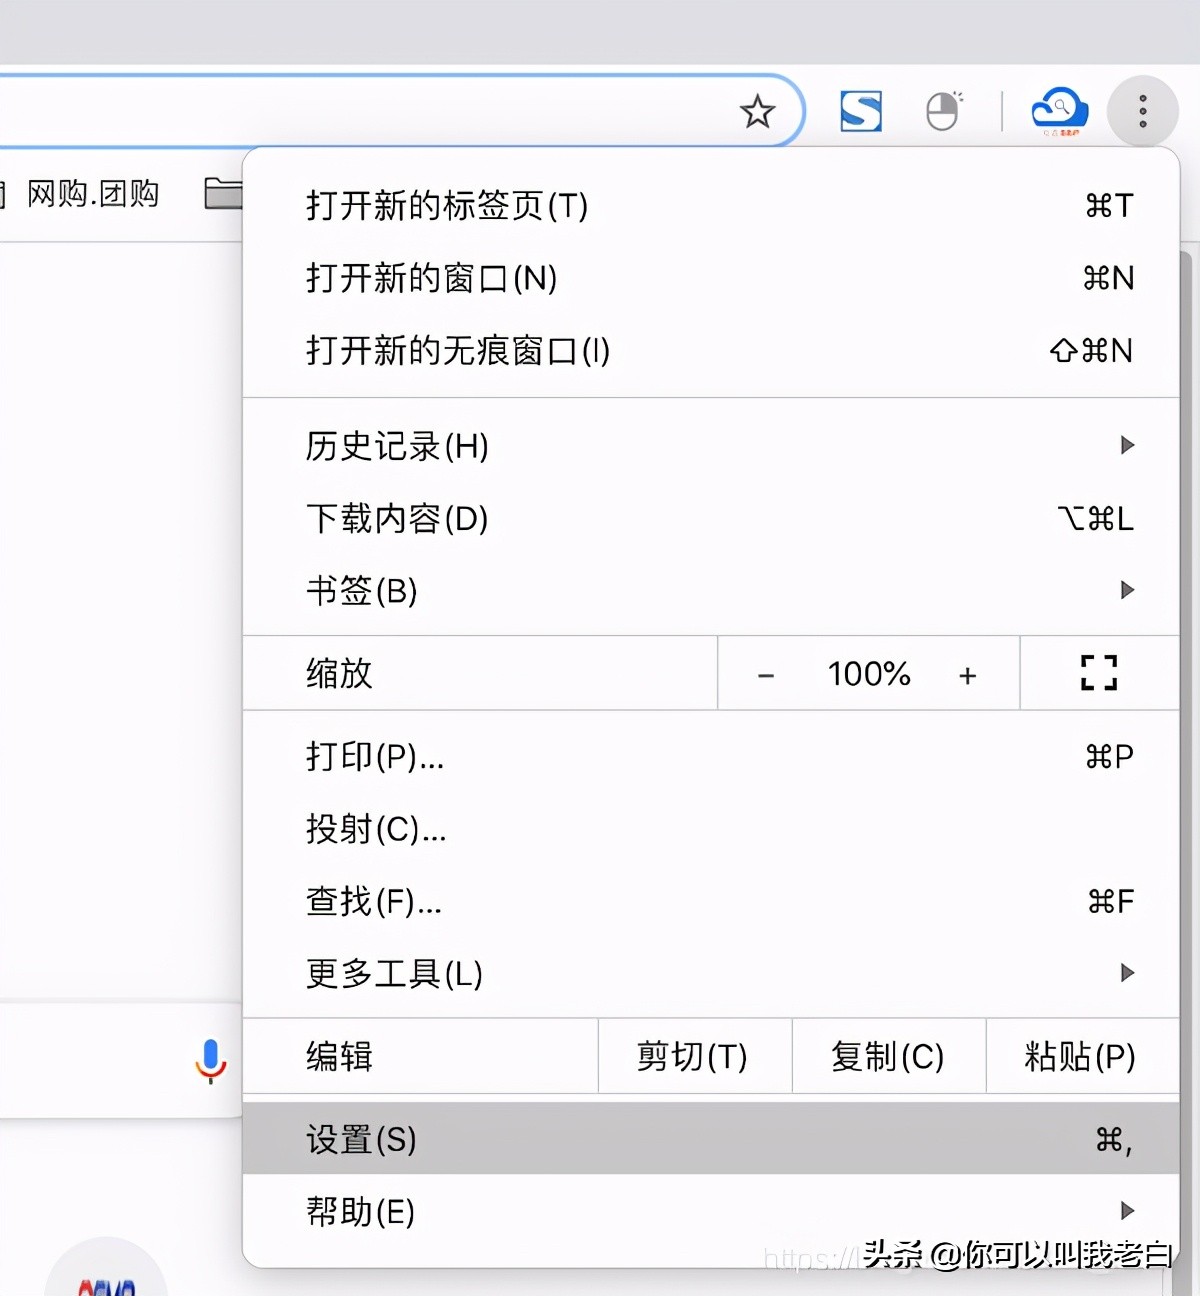Expand the 书签(B) submenu
The image size is (1200, 1296).
[x=362, y=591]
